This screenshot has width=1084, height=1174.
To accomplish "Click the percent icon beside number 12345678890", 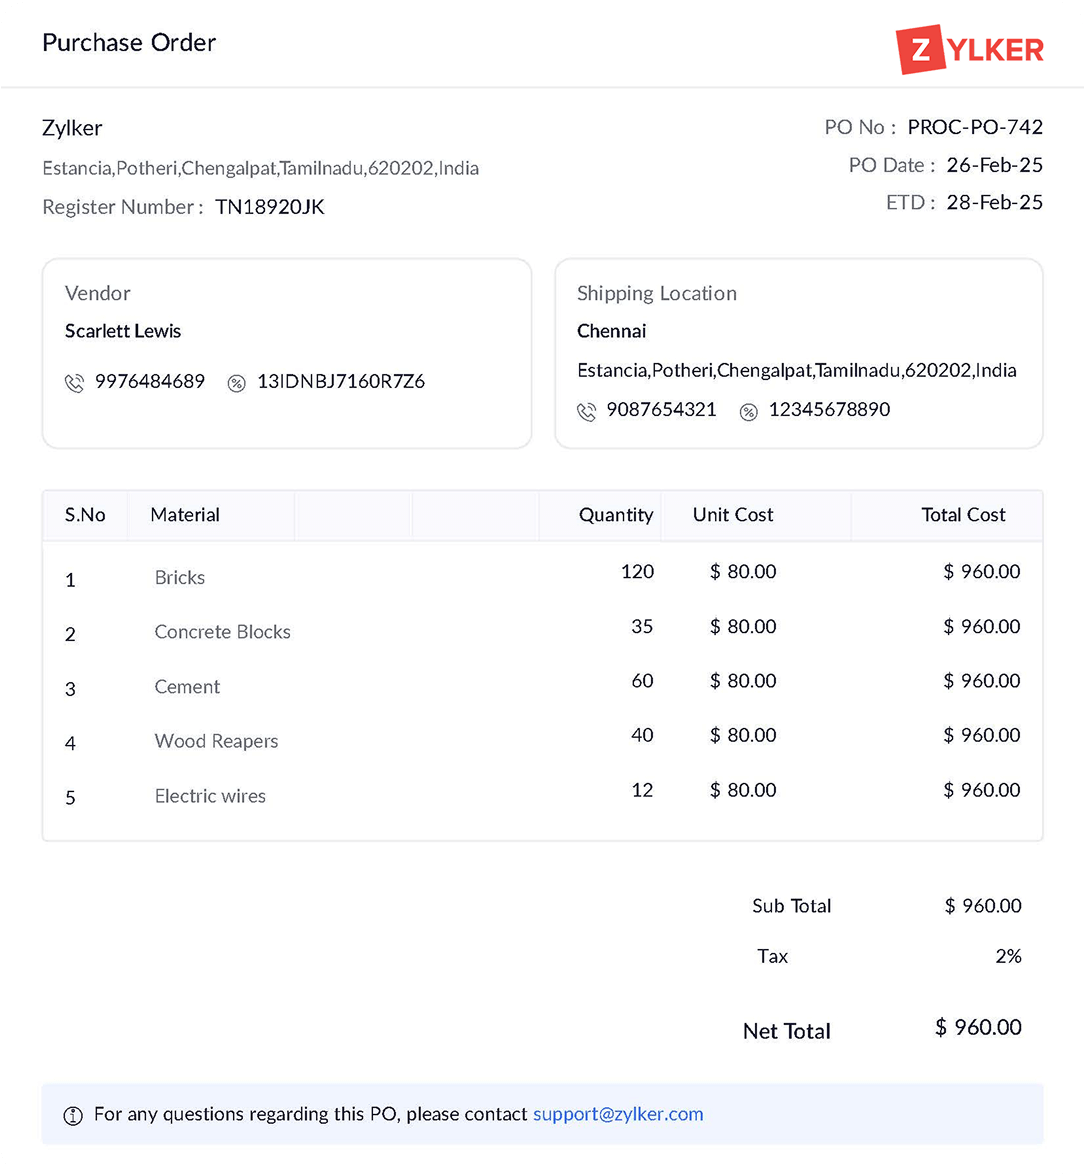I will click(x=748, y=410).
